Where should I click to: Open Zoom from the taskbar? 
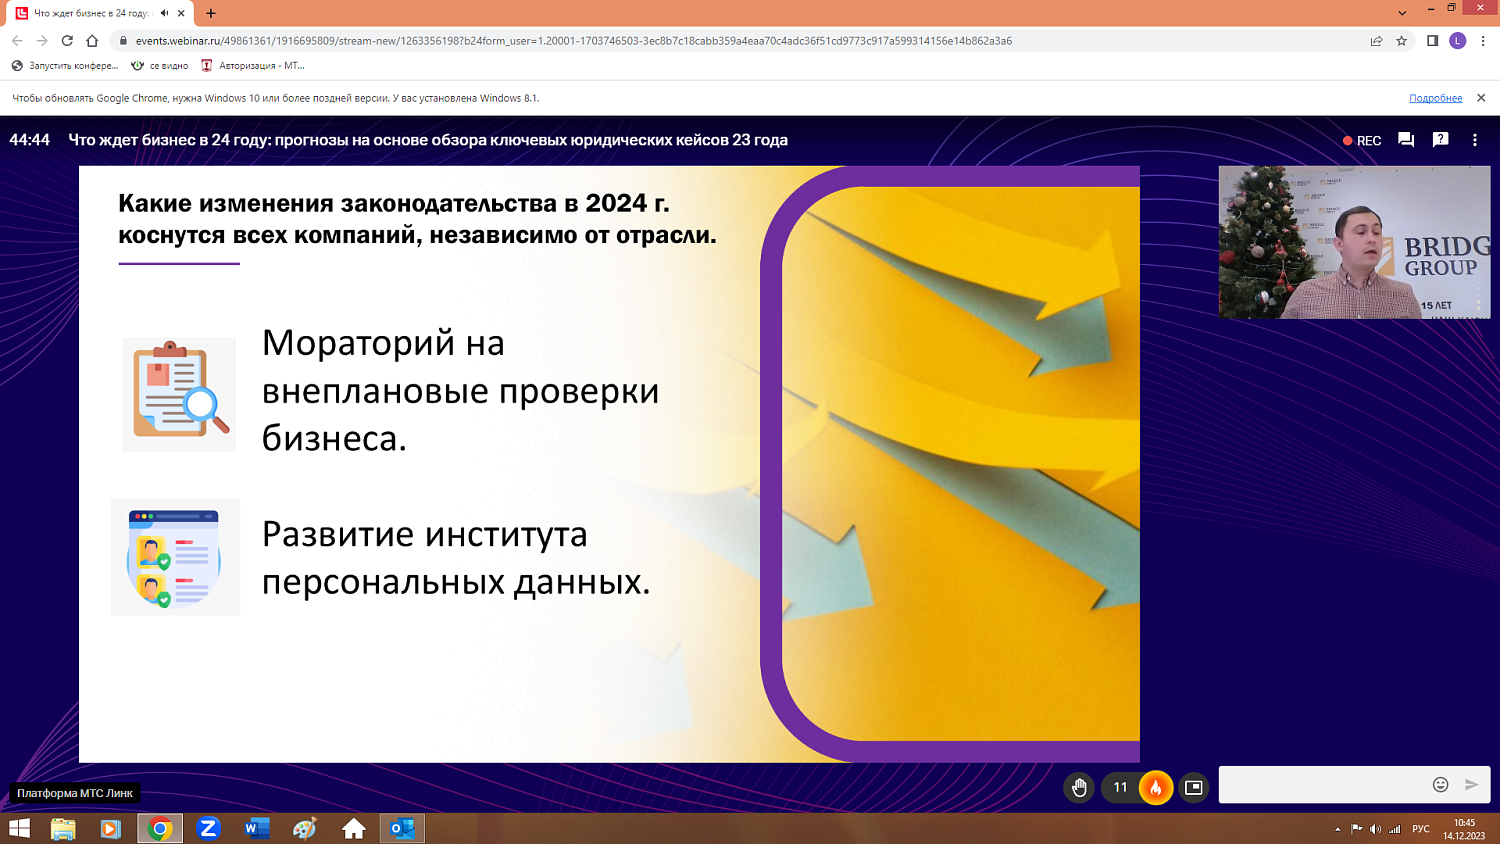coord(208,828)
